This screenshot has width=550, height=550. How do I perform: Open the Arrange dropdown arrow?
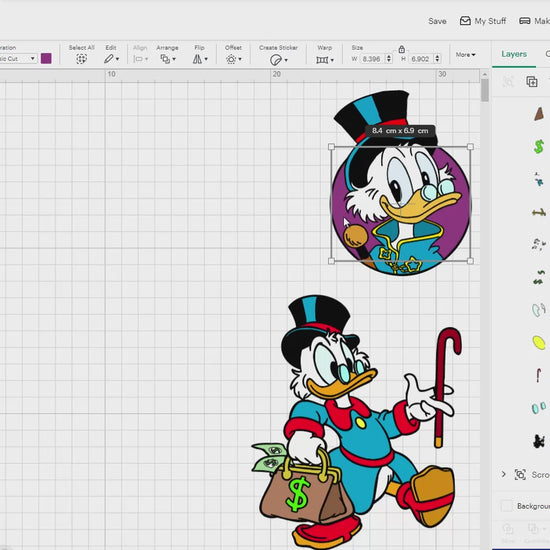click(174, 59)
